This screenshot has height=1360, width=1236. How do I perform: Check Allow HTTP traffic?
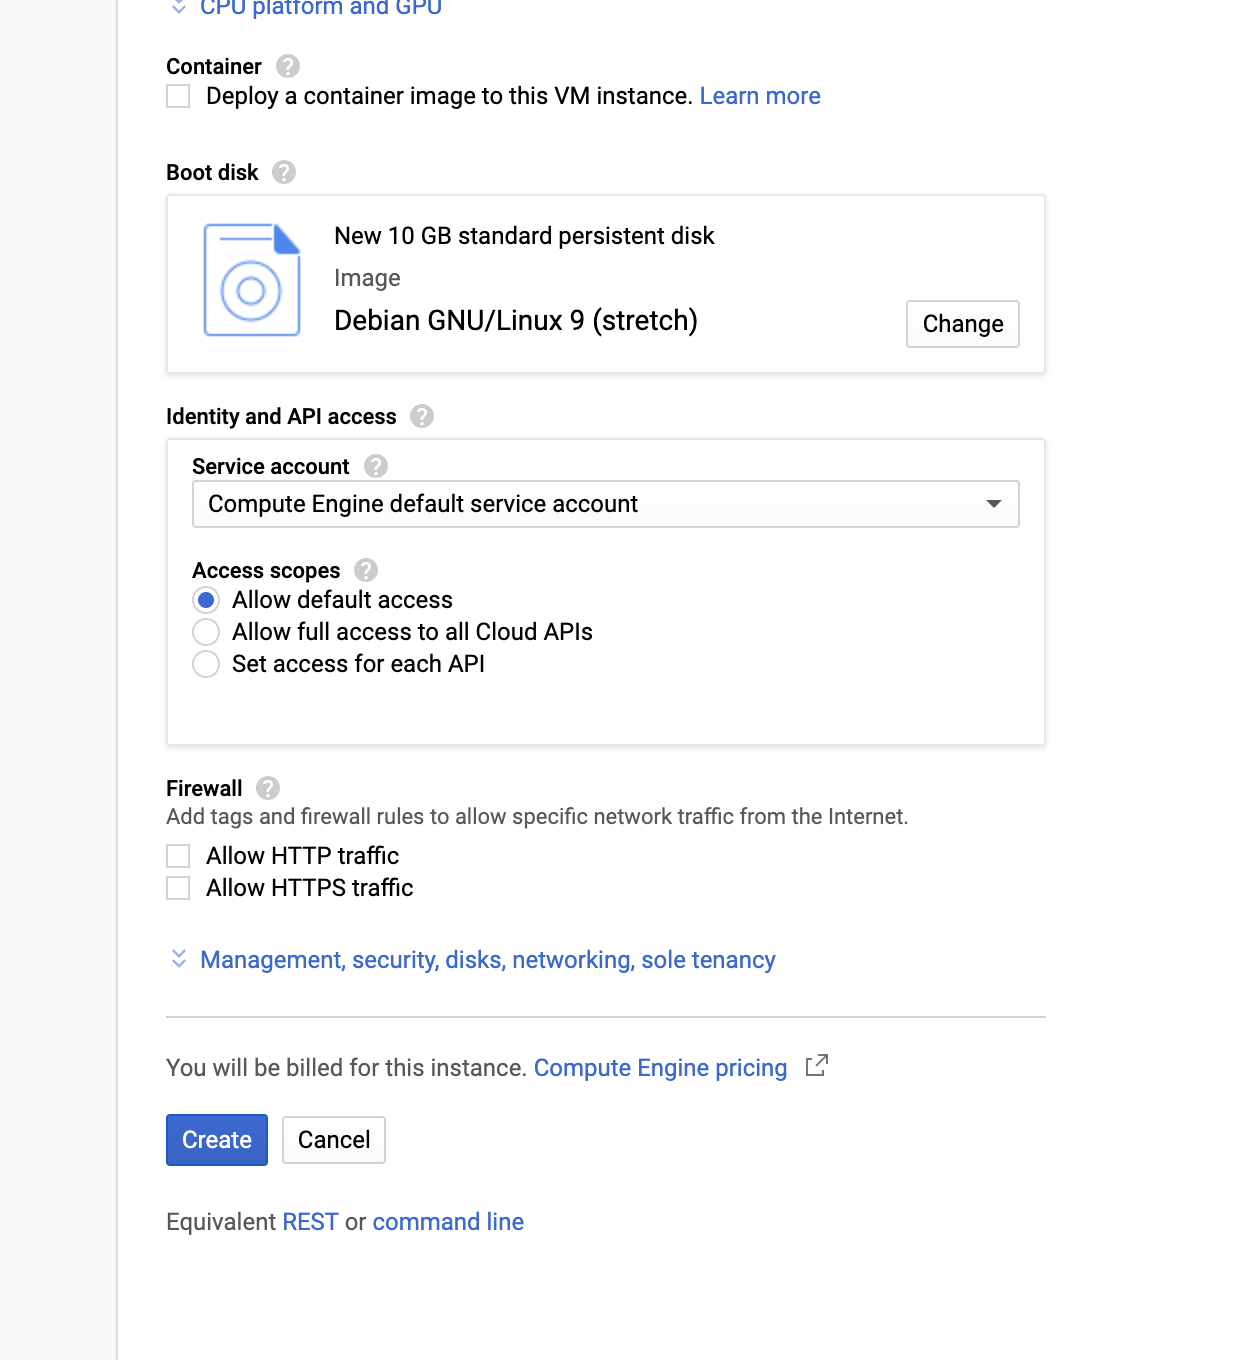click(178, 856)
